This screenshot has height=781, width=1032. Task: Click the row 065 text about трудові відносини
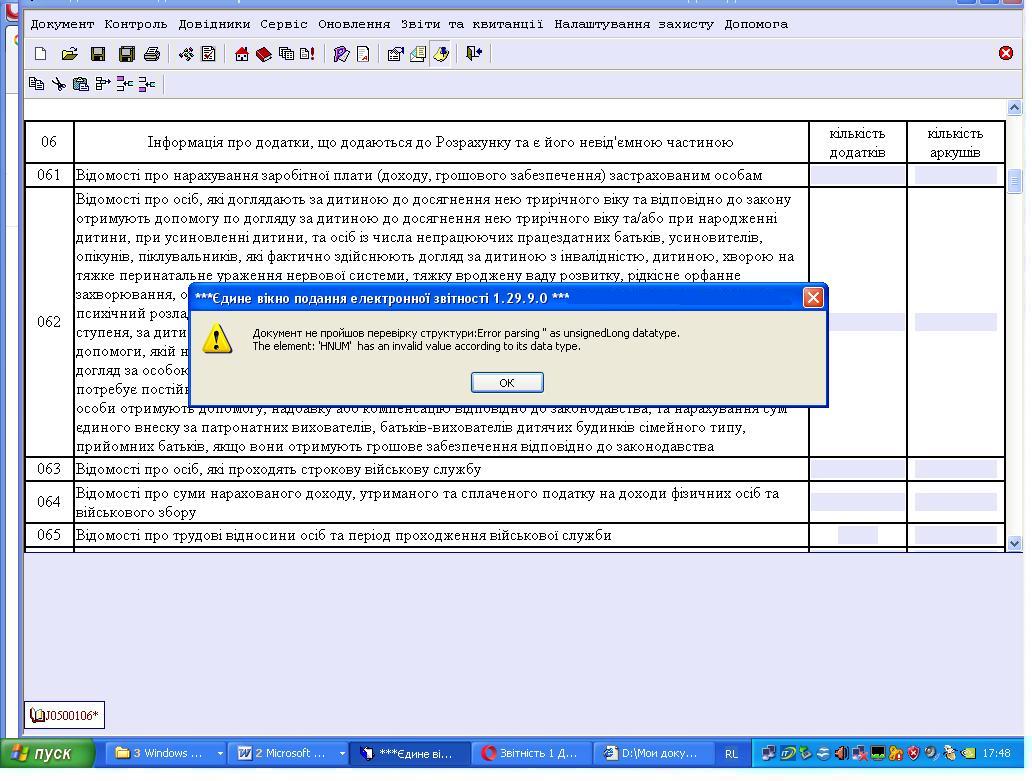[x=344, y=535]
